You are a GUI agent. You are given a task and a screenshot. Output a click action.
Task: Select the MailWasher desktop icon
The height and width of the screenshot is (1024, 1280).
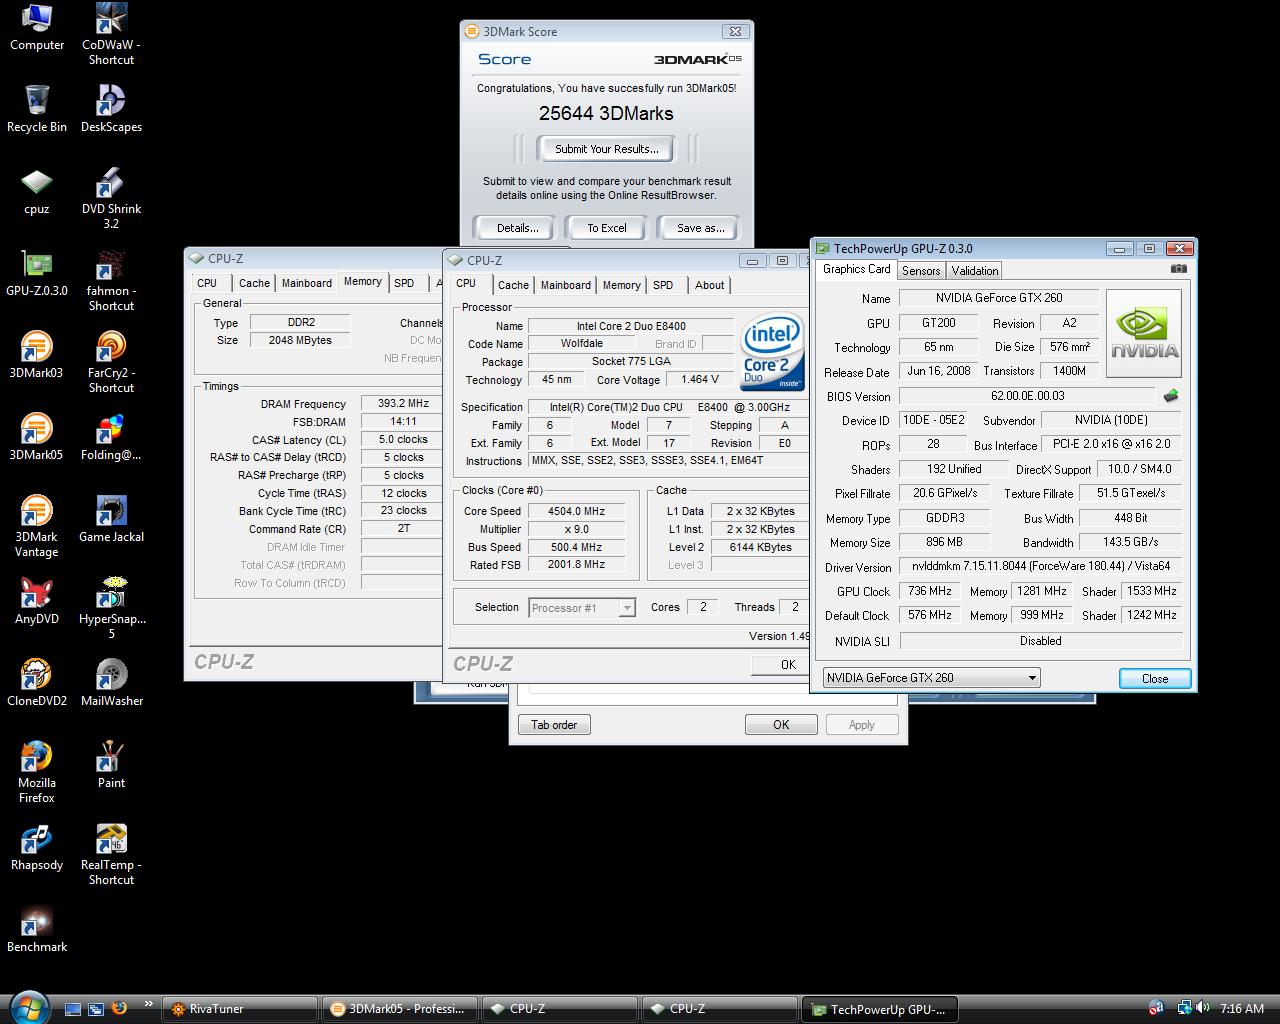(x=111, y=683)
